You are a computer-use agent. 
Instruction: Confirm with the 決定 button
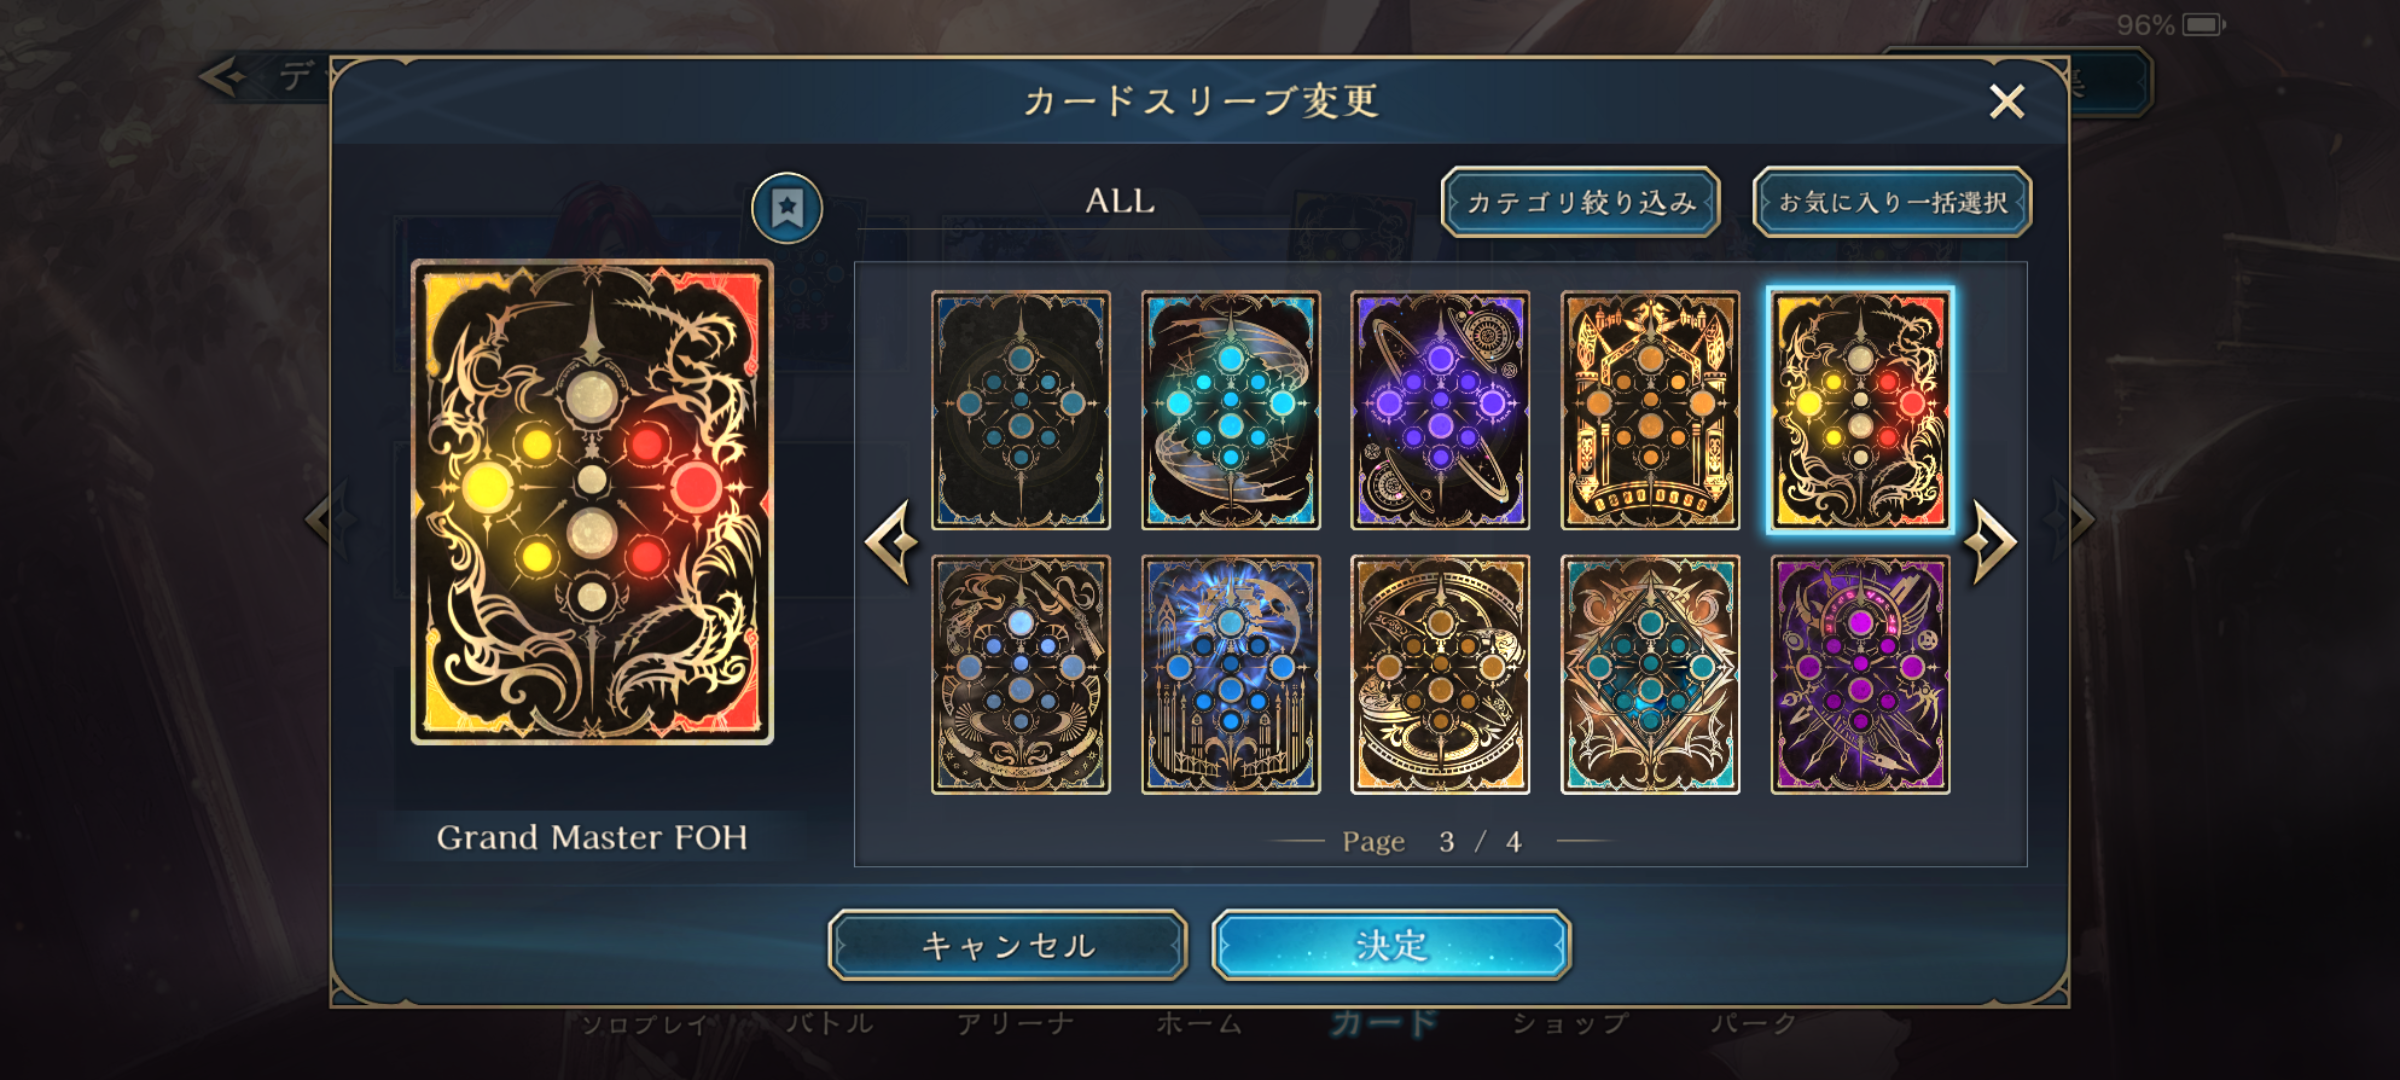1391,945
